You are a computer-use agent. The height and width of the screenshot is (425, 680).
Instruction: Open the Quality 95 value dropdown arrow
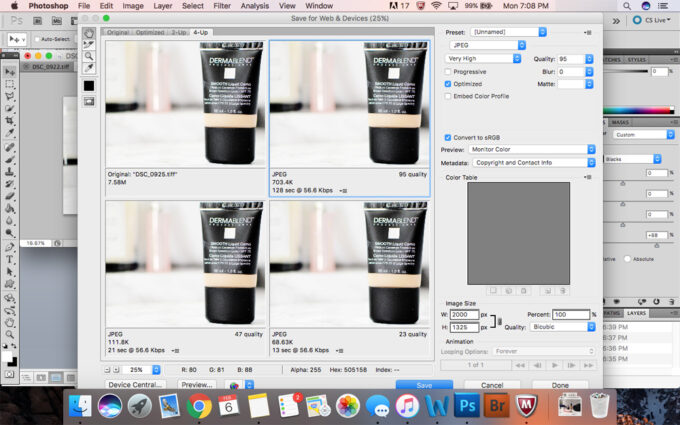pyautogui.click(x=589, y=59)
